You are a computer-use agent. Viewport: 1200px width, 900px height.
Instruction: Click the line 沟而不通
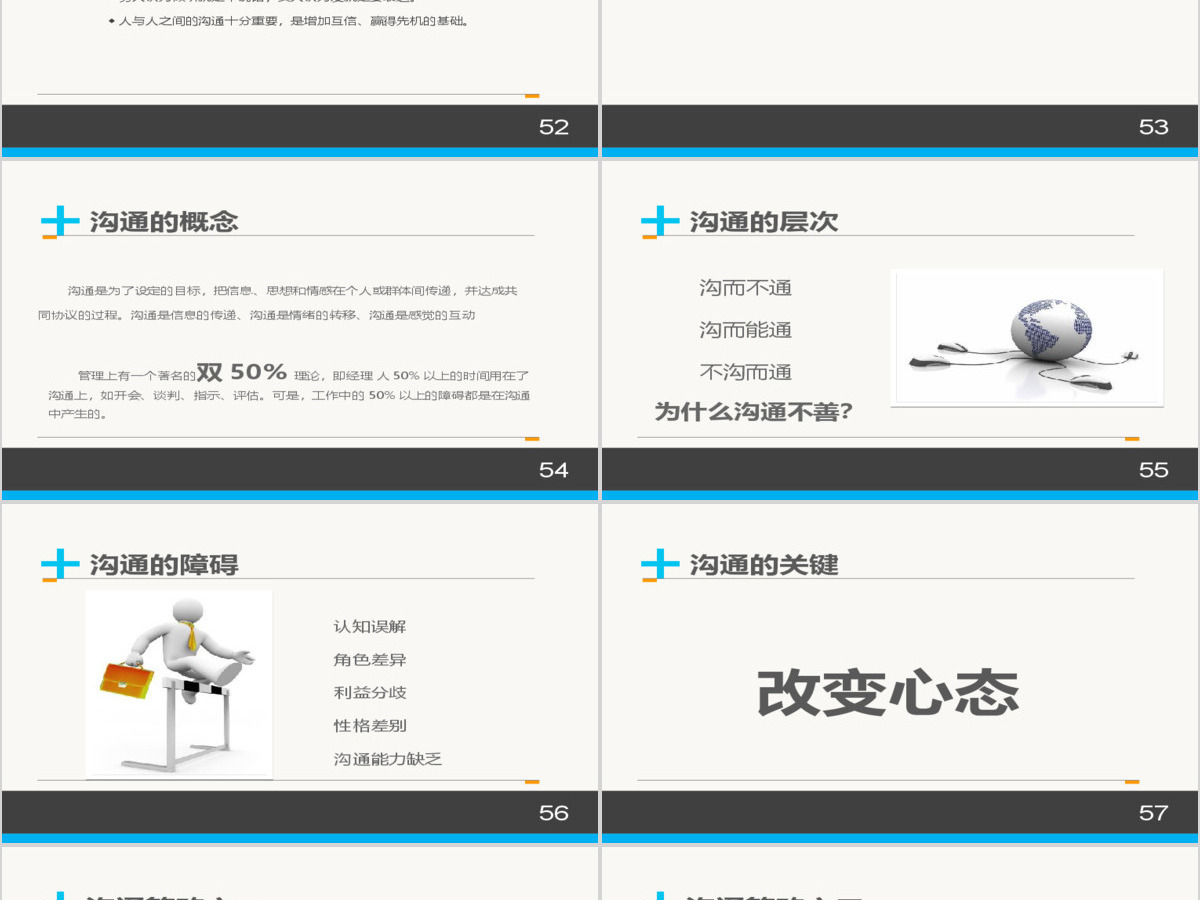tap(746, 288)
